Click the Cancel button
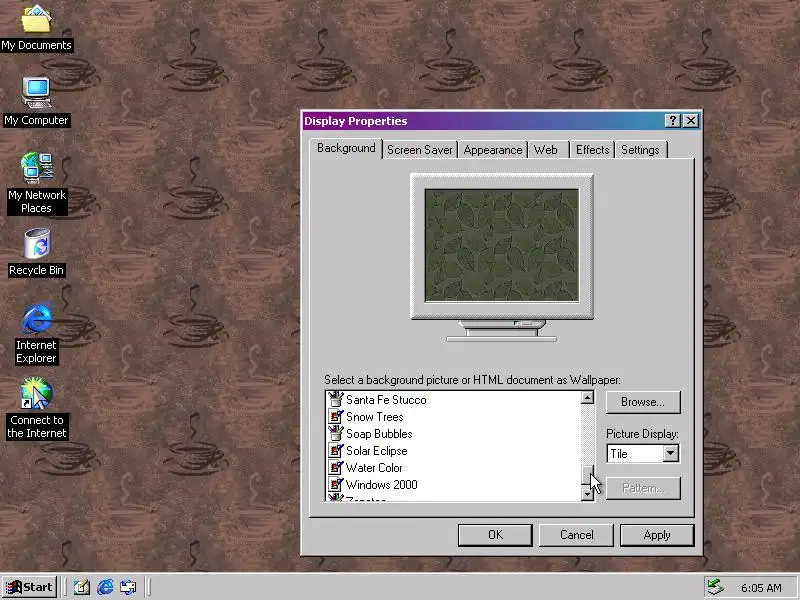Screen dimensions: 800x600 576,535
